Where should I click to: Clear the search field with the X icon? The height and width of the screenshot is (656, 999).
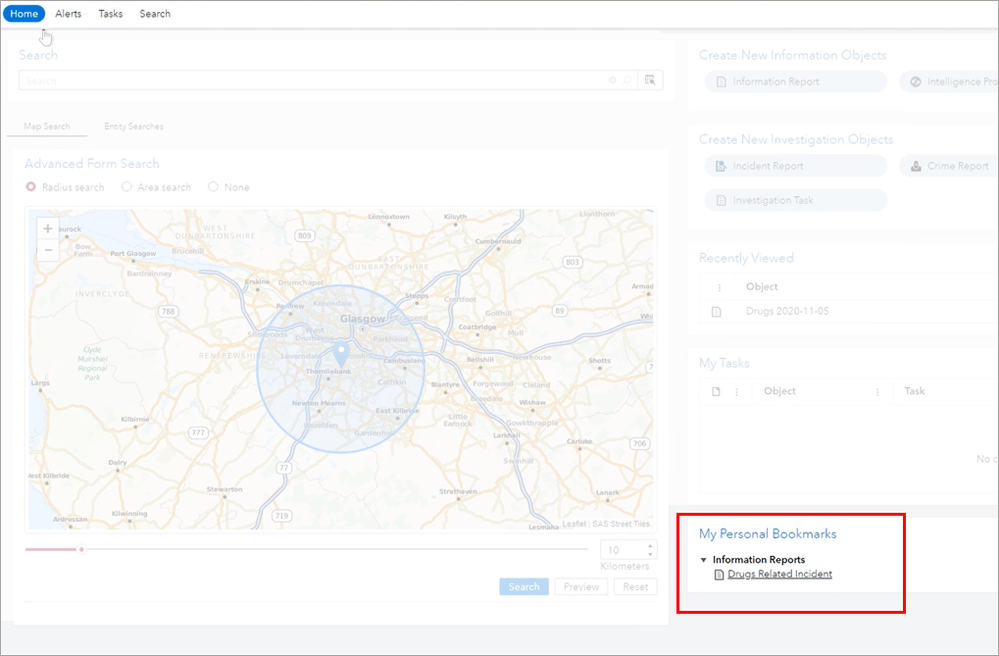(x=612, y=80)
